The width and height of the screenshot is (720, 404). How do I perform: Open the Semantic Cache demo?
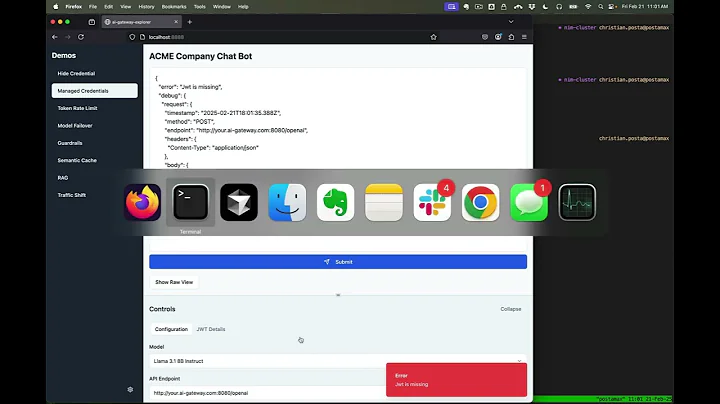[95, 160]
